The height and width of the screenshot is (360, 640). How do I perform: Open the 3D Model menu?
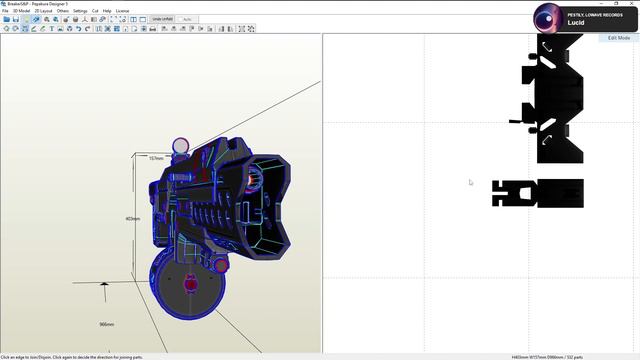click(x=21, y=11)
